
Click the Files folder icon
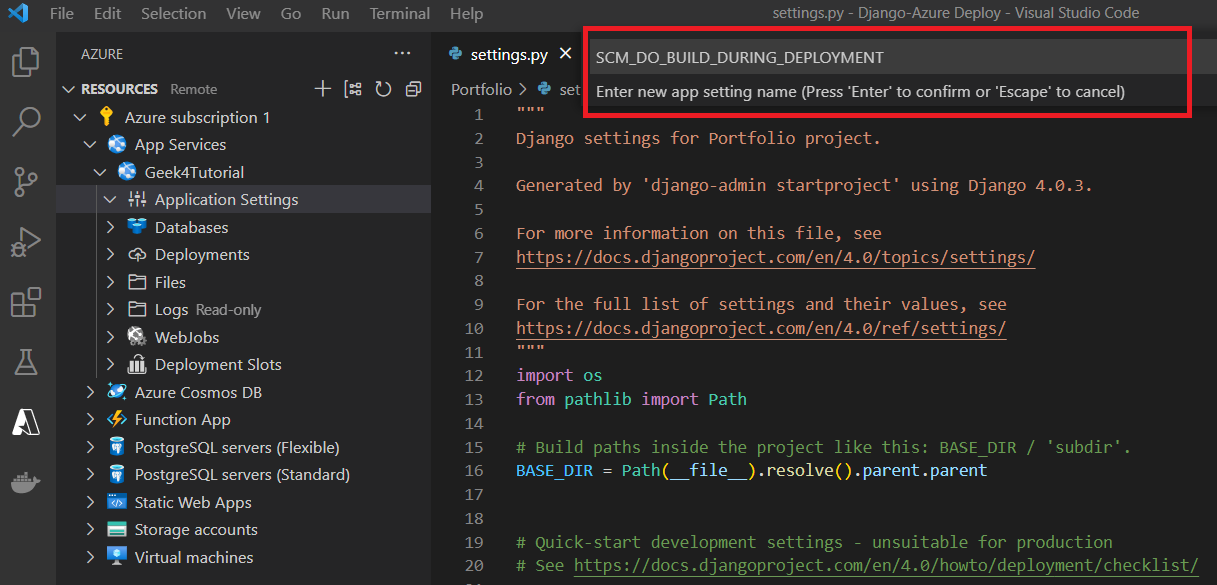(137, 282)
